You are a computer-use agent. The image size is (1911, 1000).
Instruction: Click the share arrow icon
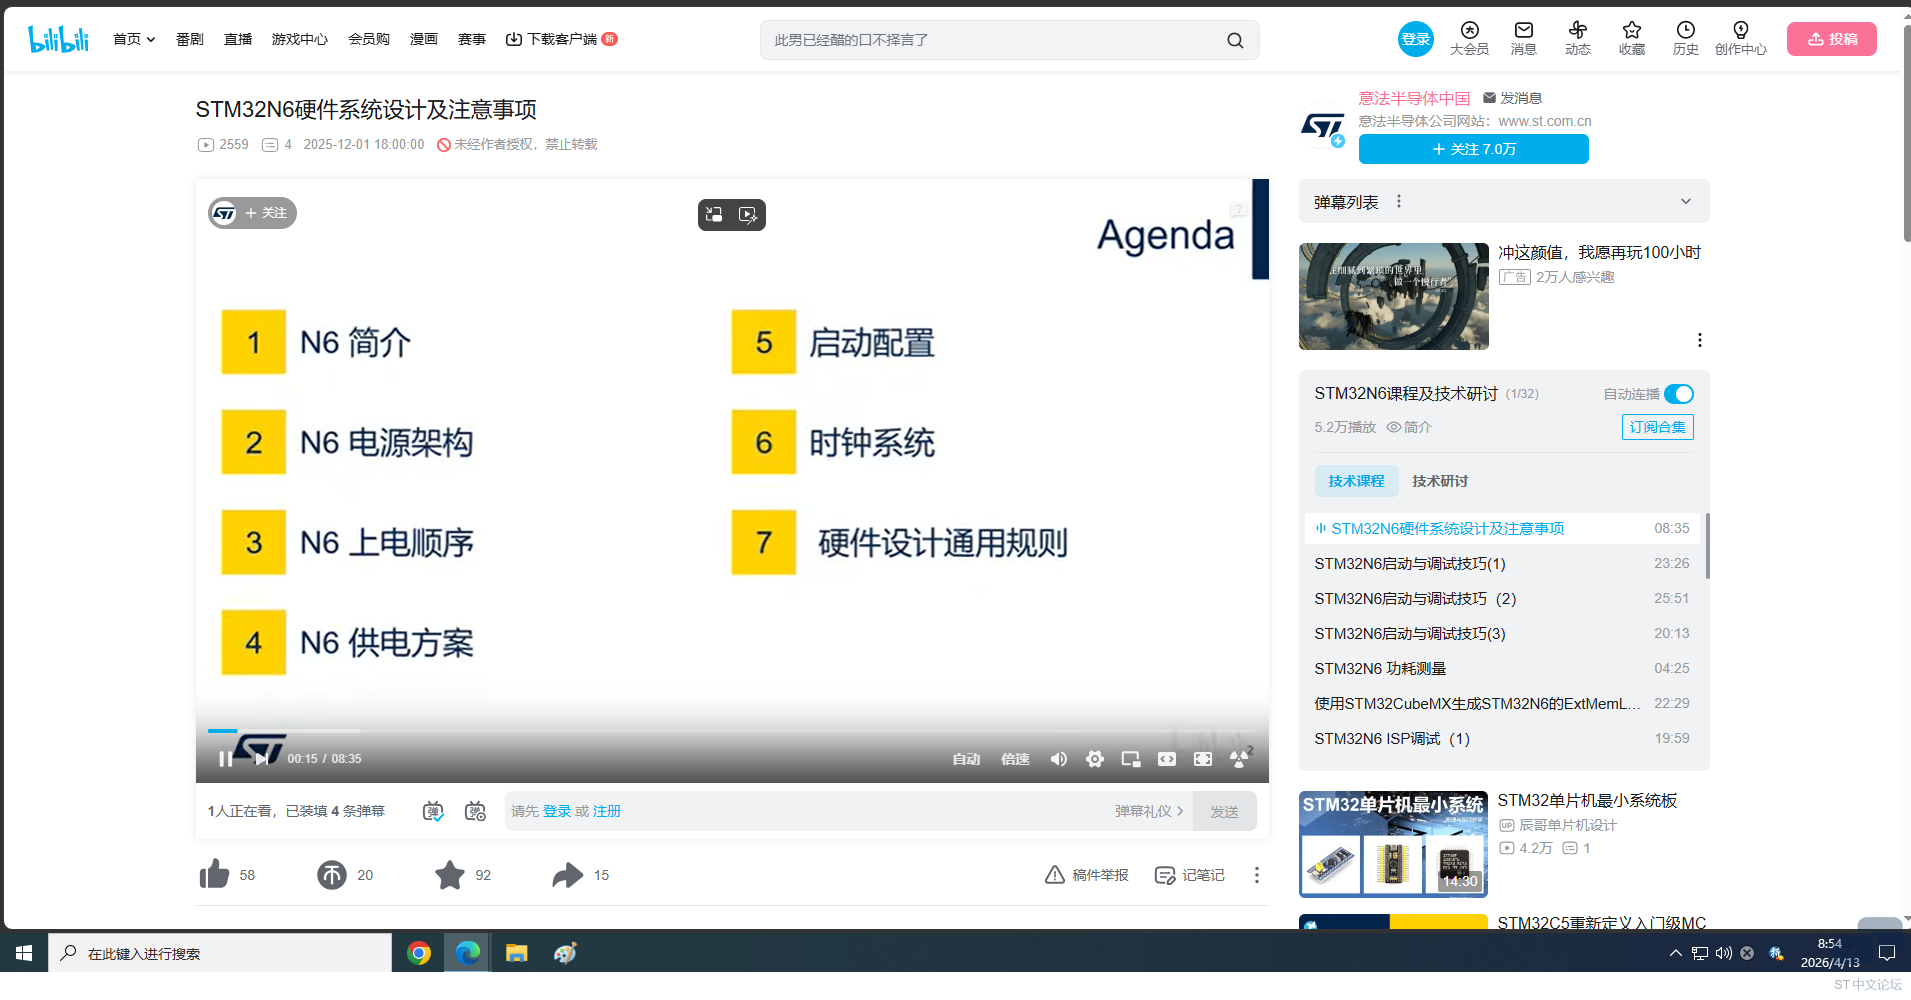pos(567,875)
